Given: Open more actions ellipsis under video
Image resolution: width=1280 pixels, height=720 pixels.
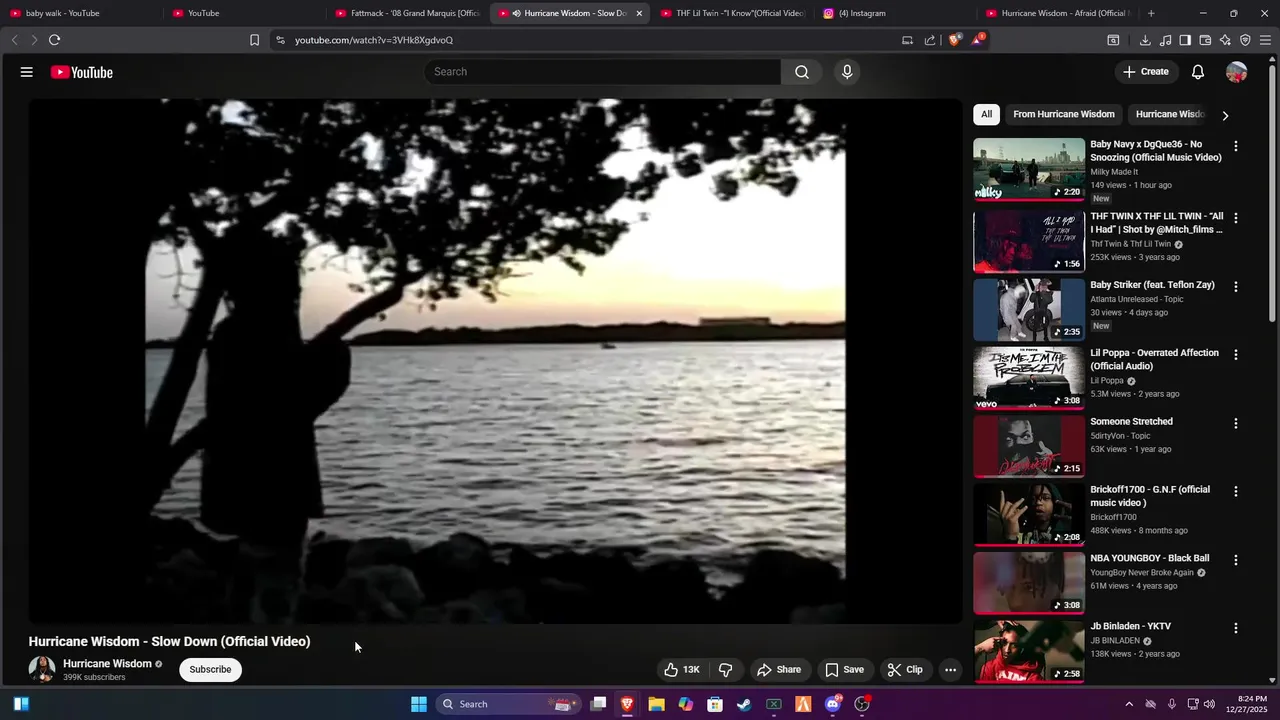Looking at the screenshot, I should tap(951, 670).
